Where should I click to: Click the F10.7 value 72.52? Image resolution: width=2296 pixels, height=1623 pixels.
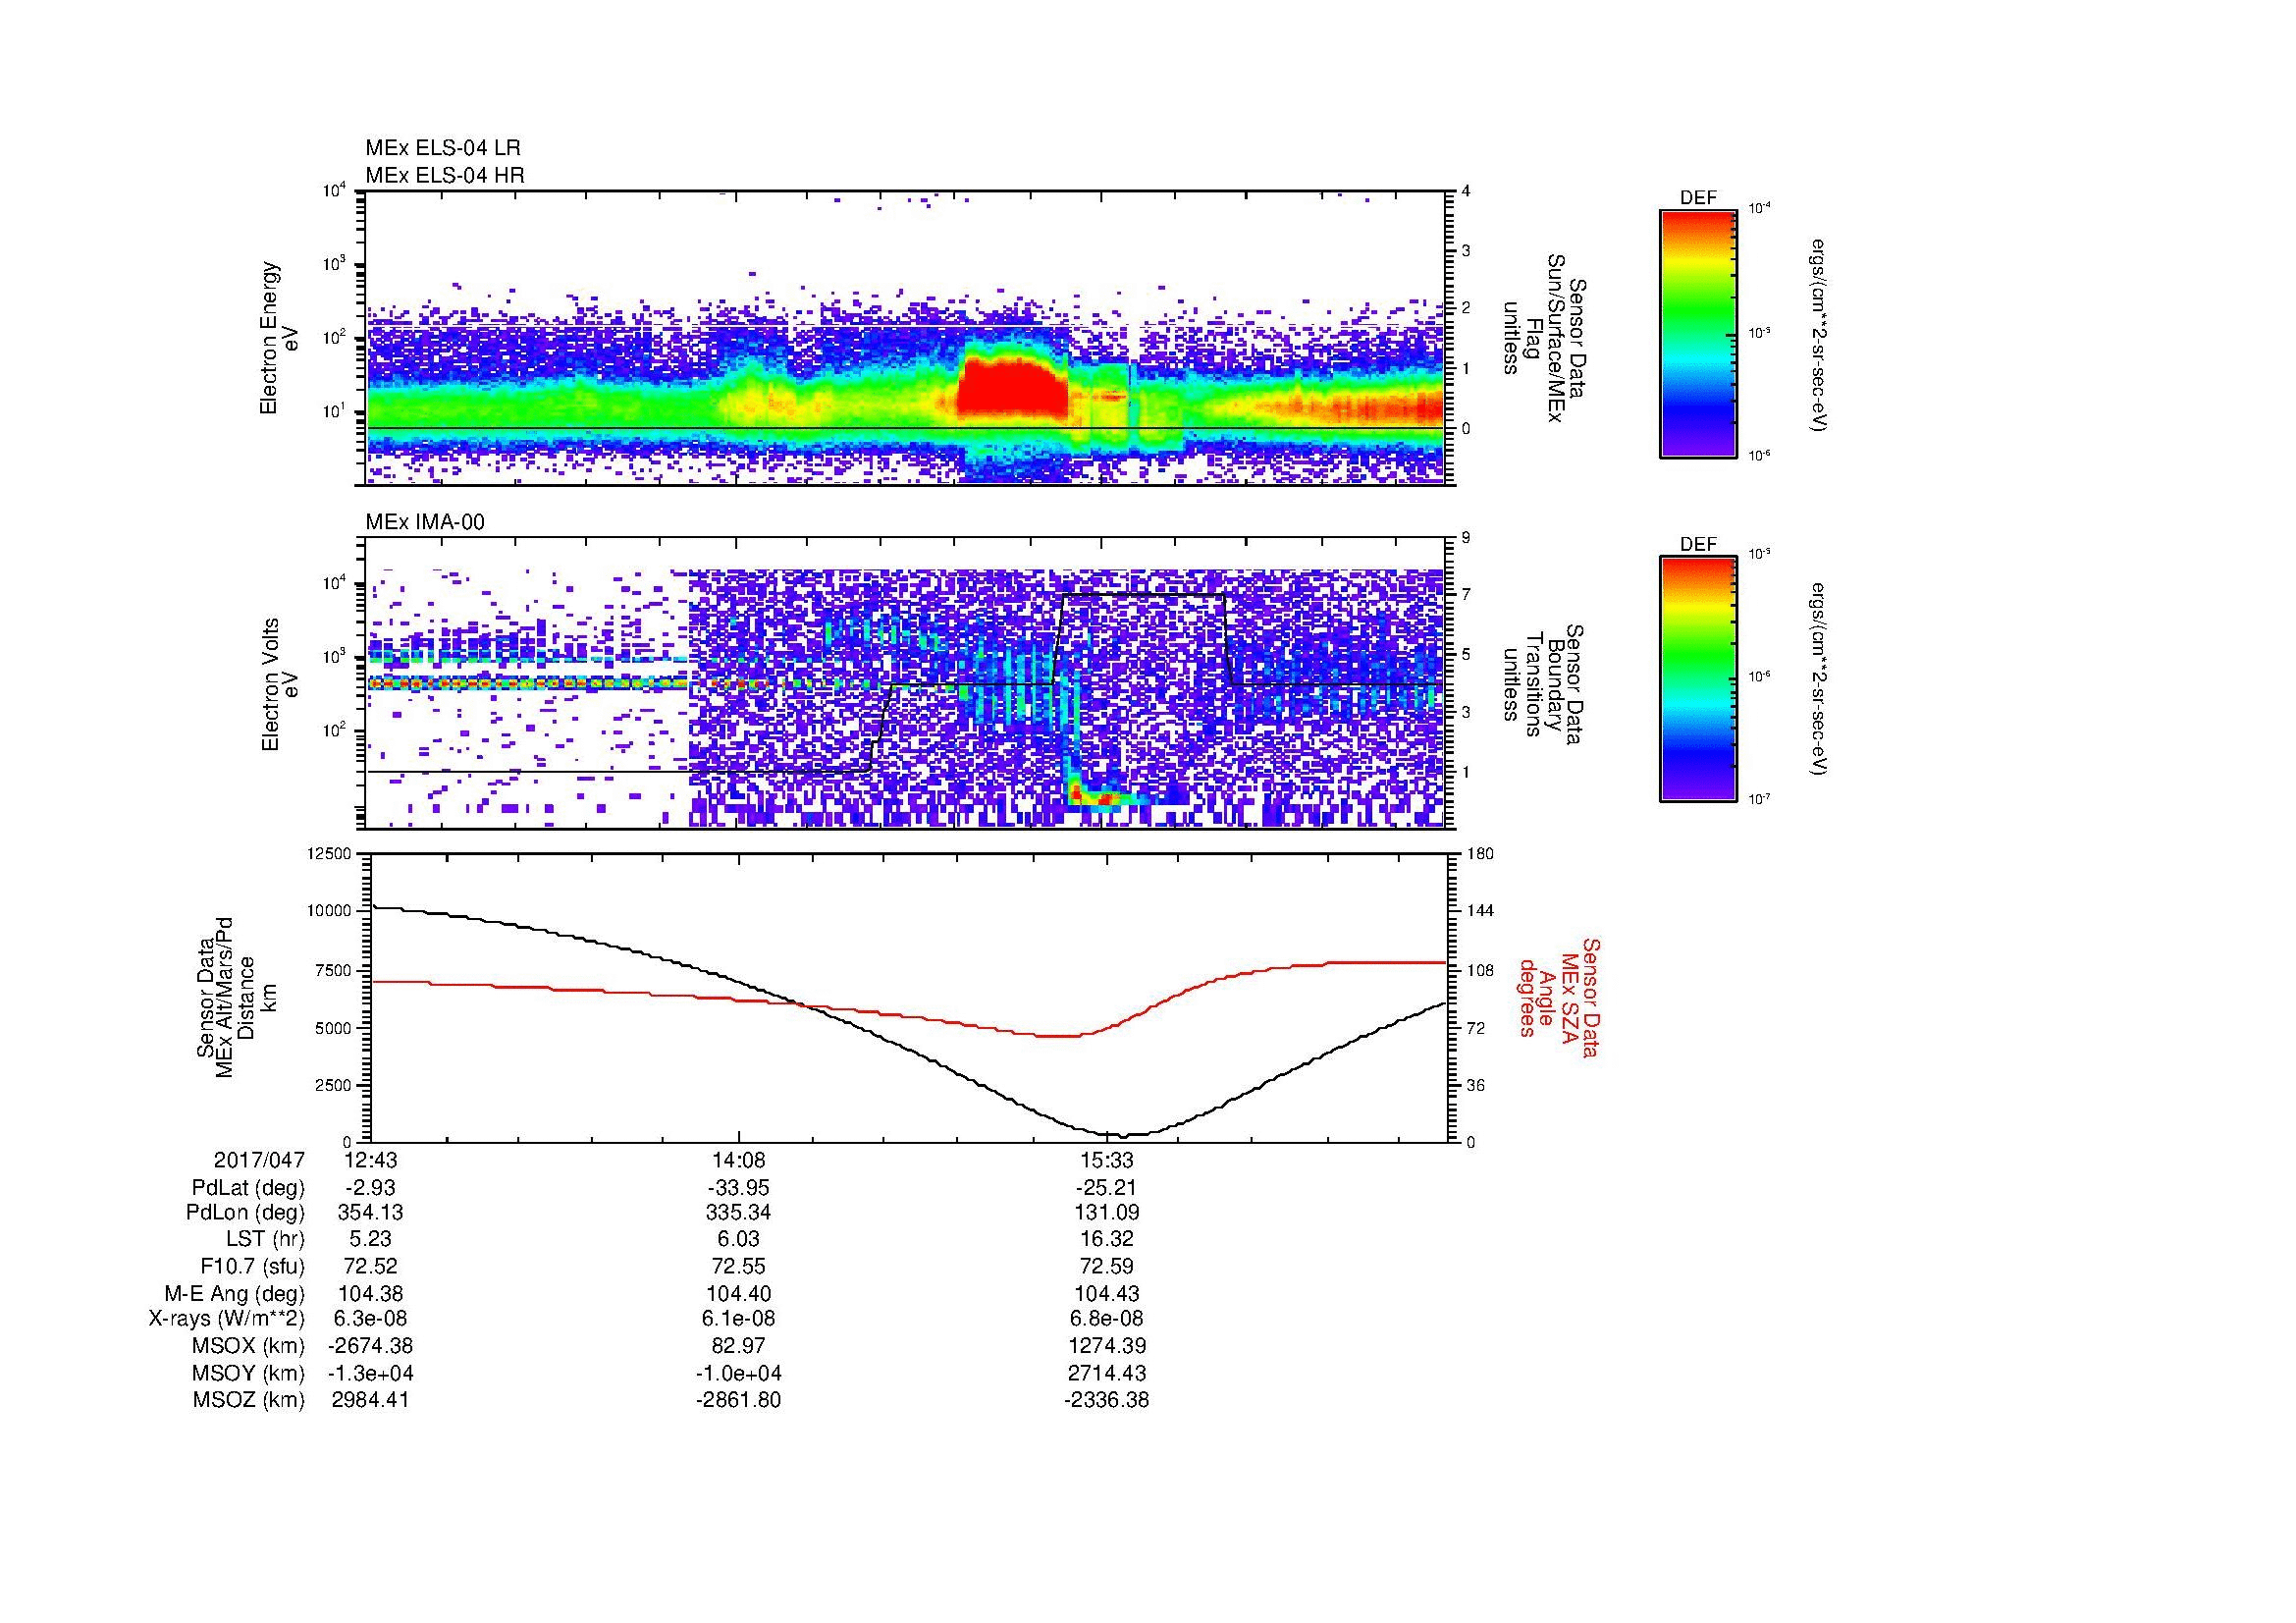[x=370, y=1266]
